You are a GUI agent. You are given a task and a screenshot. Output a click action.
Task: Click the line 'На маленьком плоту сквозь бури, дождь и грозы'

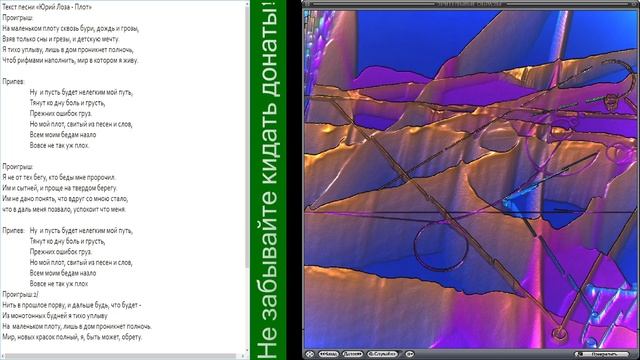pyautogui.click(x=71, y=29)
